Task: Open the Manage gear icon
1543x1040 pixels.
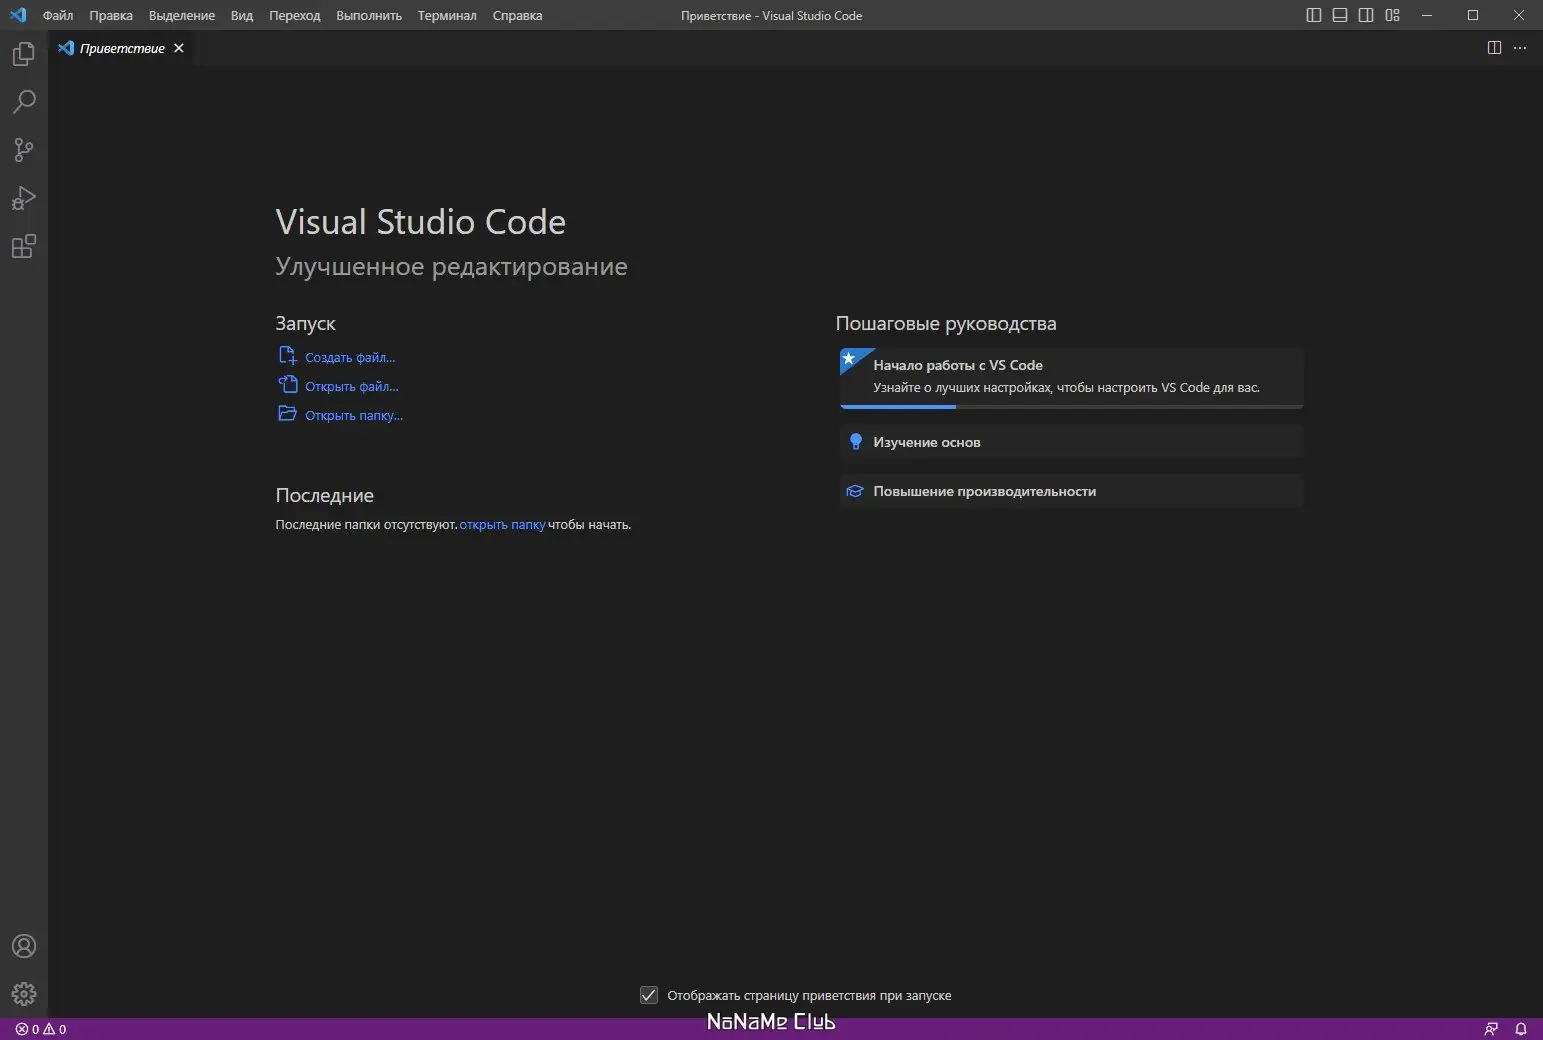Action: coord(24,994)
